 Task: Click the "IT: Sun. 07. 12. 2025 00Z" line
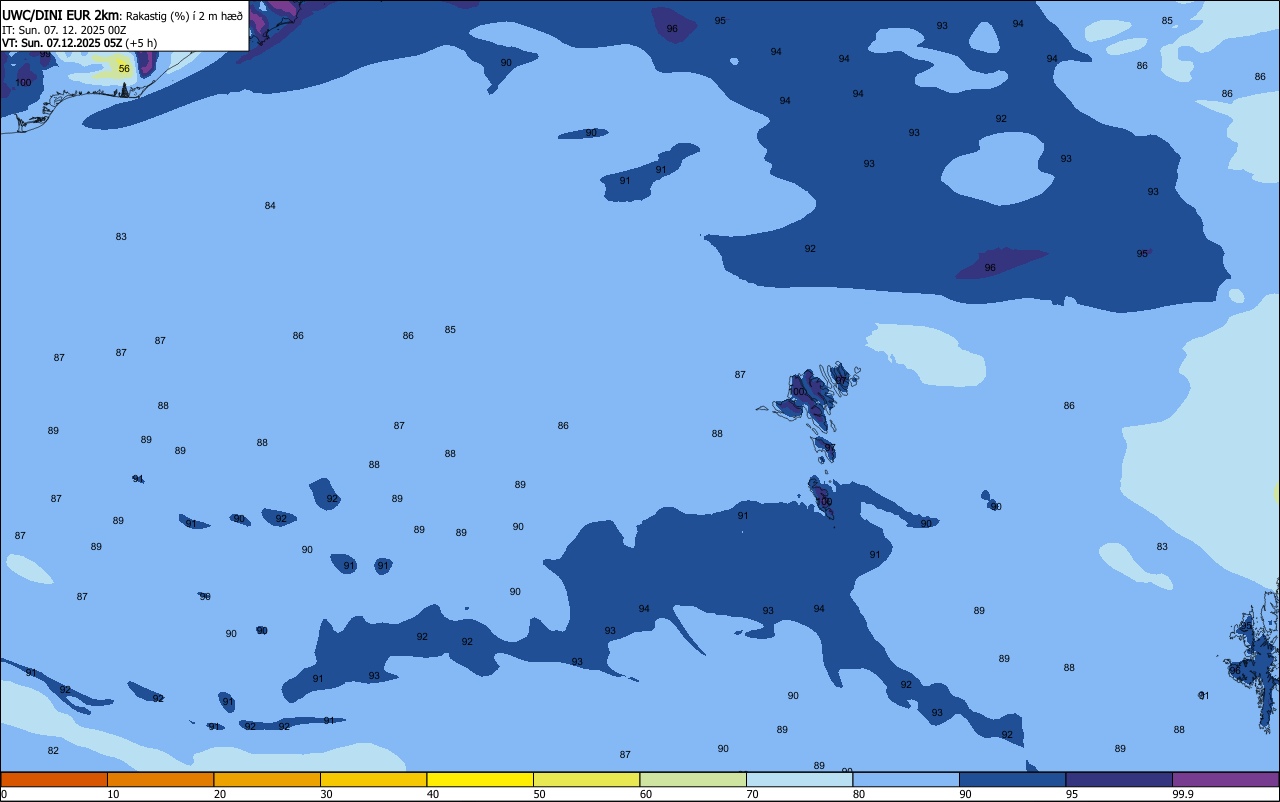tap(64, 30)
